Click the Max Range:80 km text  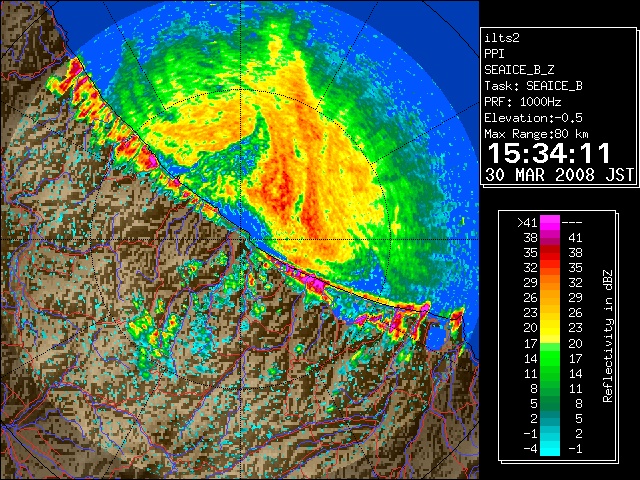pos(536,134)
